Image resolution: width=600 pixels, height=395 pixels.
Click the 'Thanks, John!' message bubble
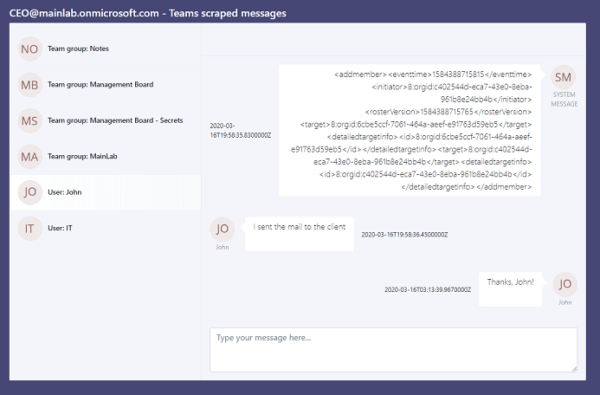[510, 289]
